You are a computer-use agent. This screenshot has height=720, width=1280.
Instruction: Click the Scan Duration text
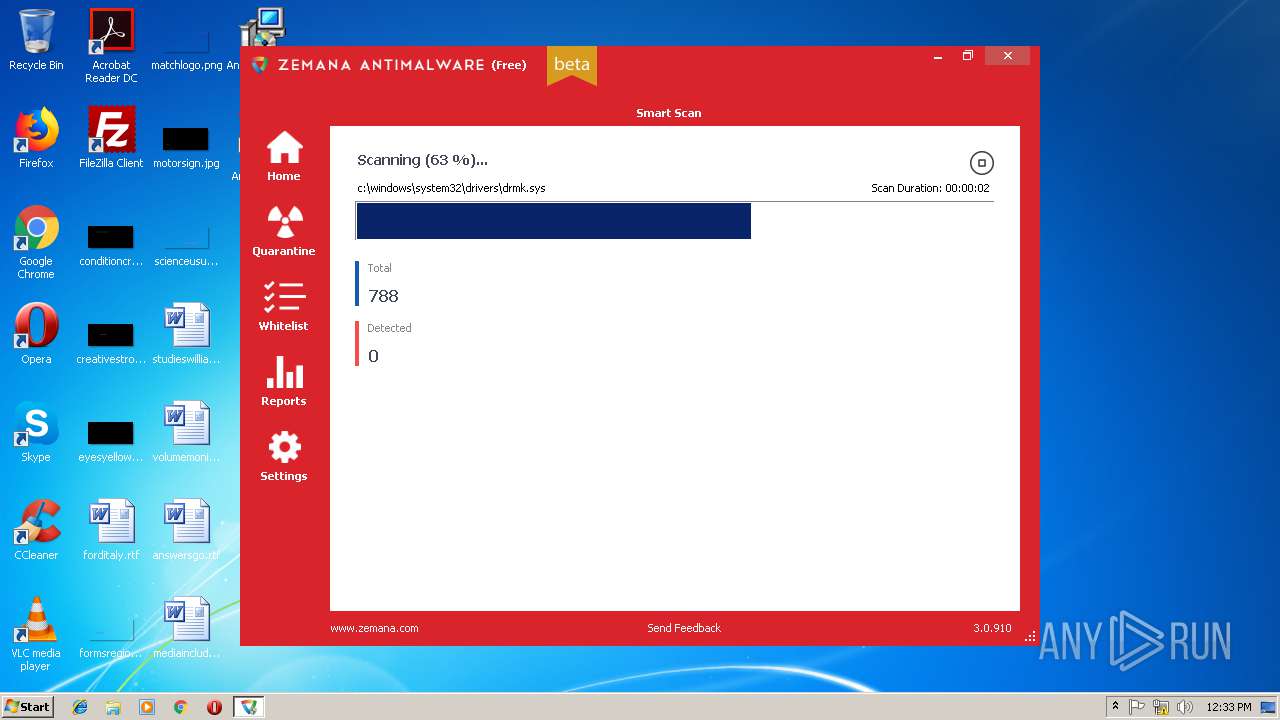[x=930, y=188]
